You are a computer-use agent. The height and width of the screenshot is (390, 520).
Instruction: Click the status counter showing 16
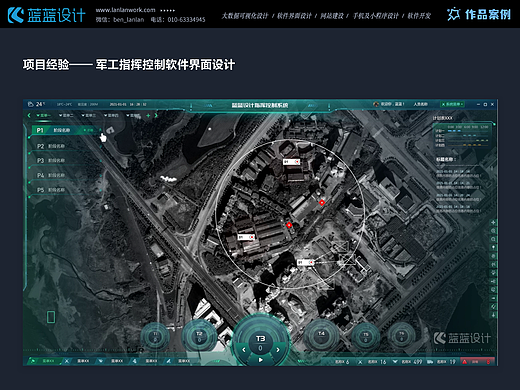(372, 362)
